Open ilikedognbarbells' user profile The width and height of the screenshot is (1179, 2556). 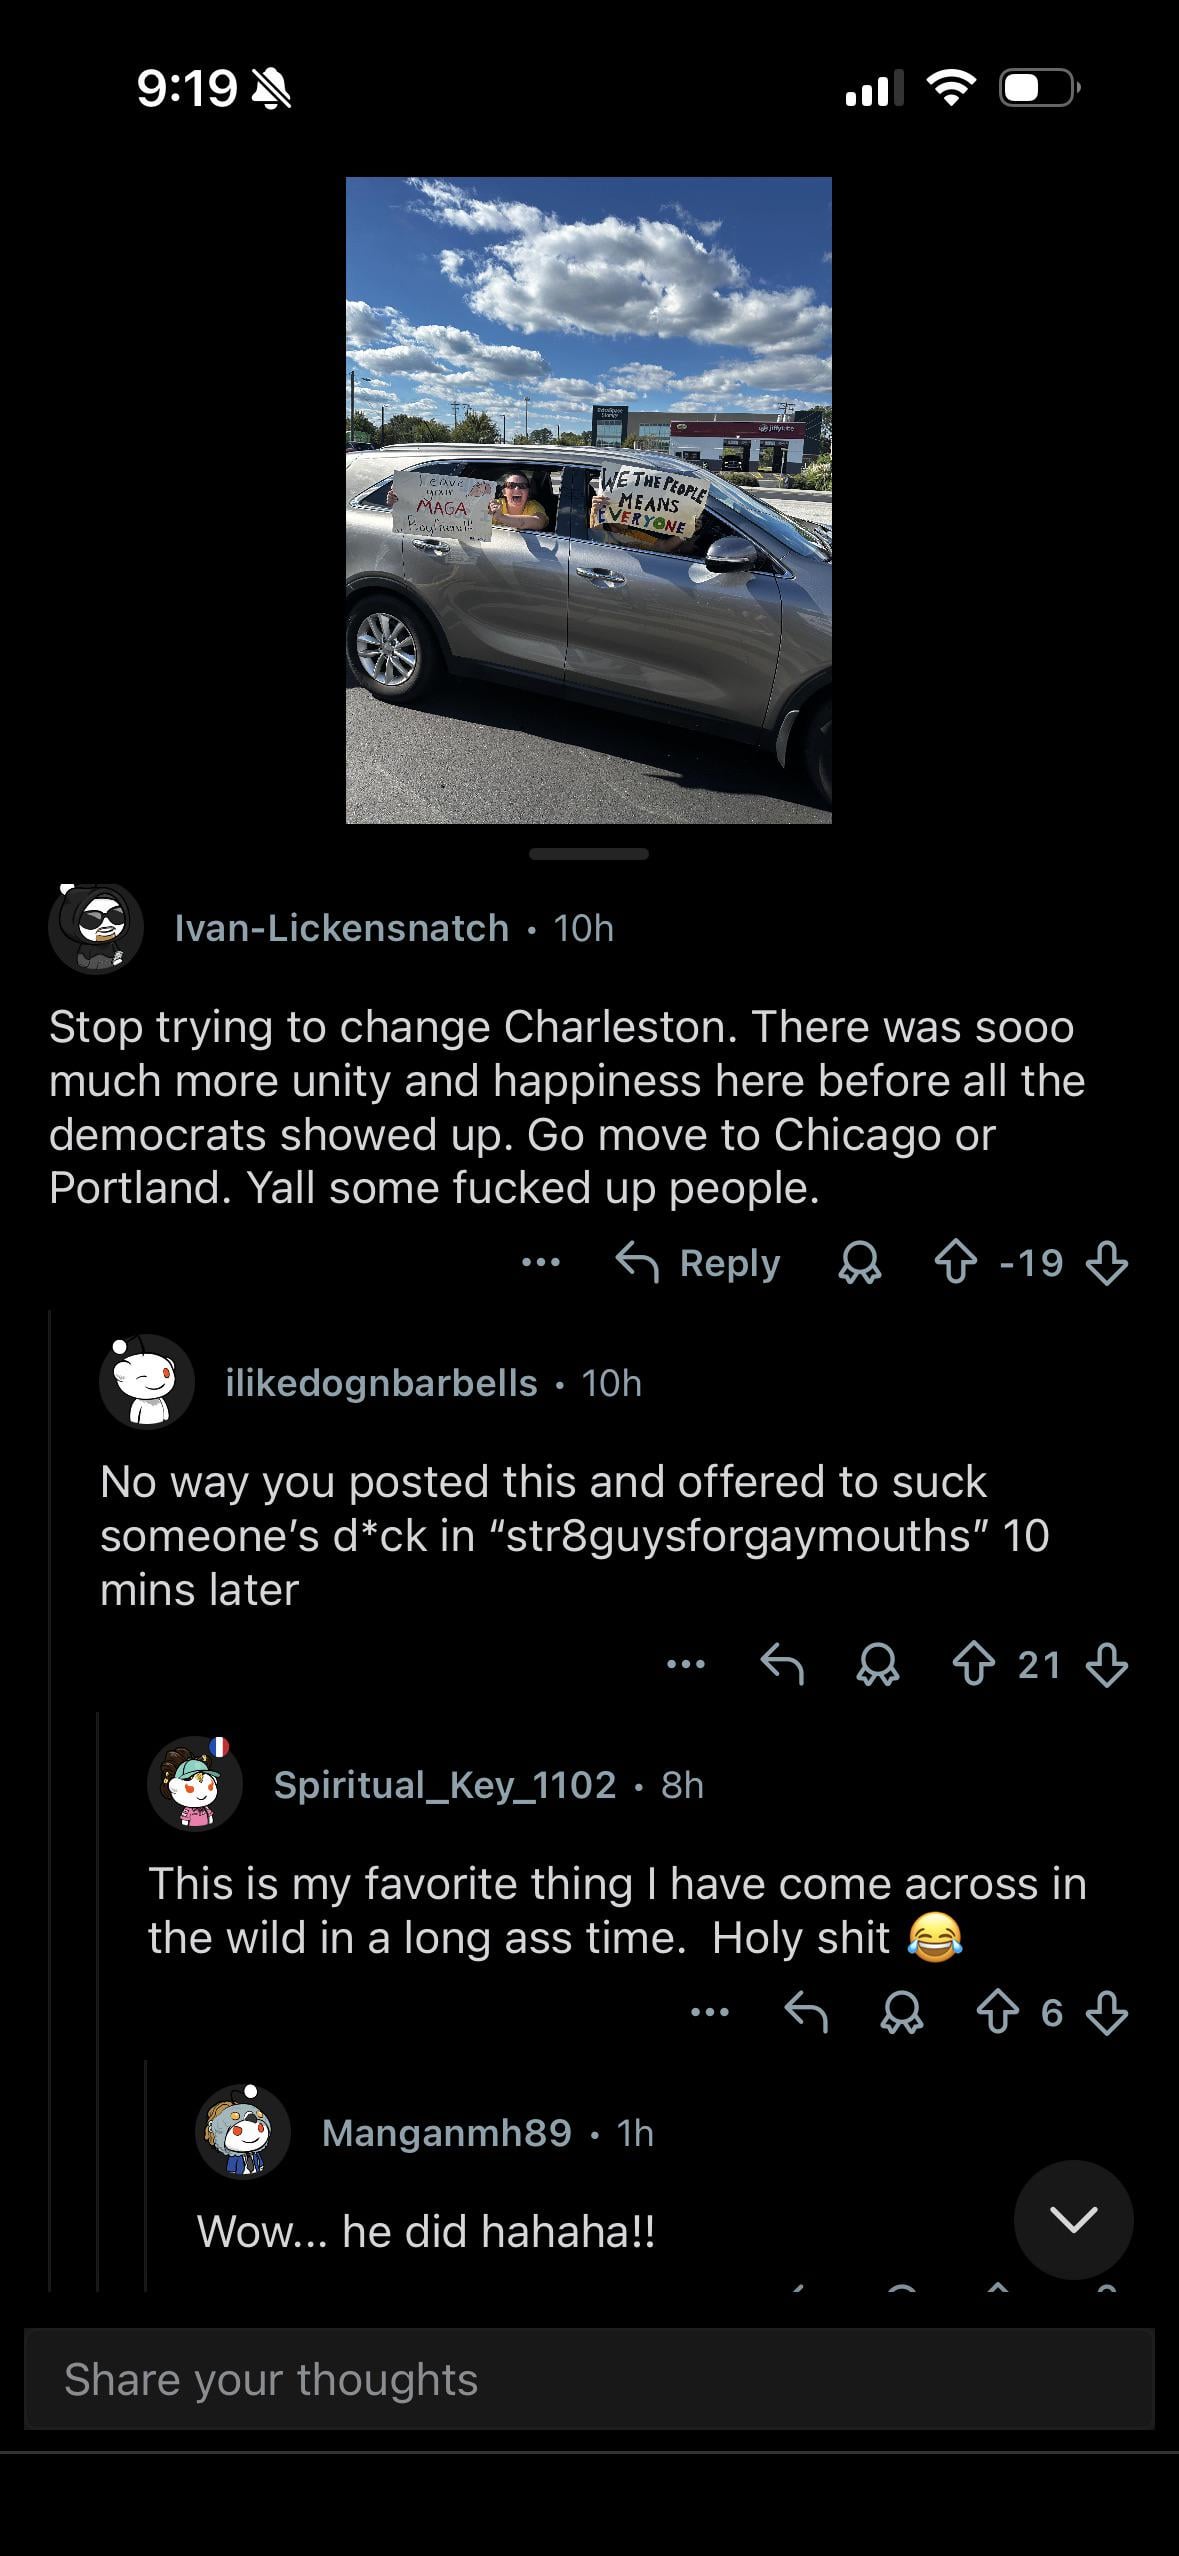[x=381, y=1383]
